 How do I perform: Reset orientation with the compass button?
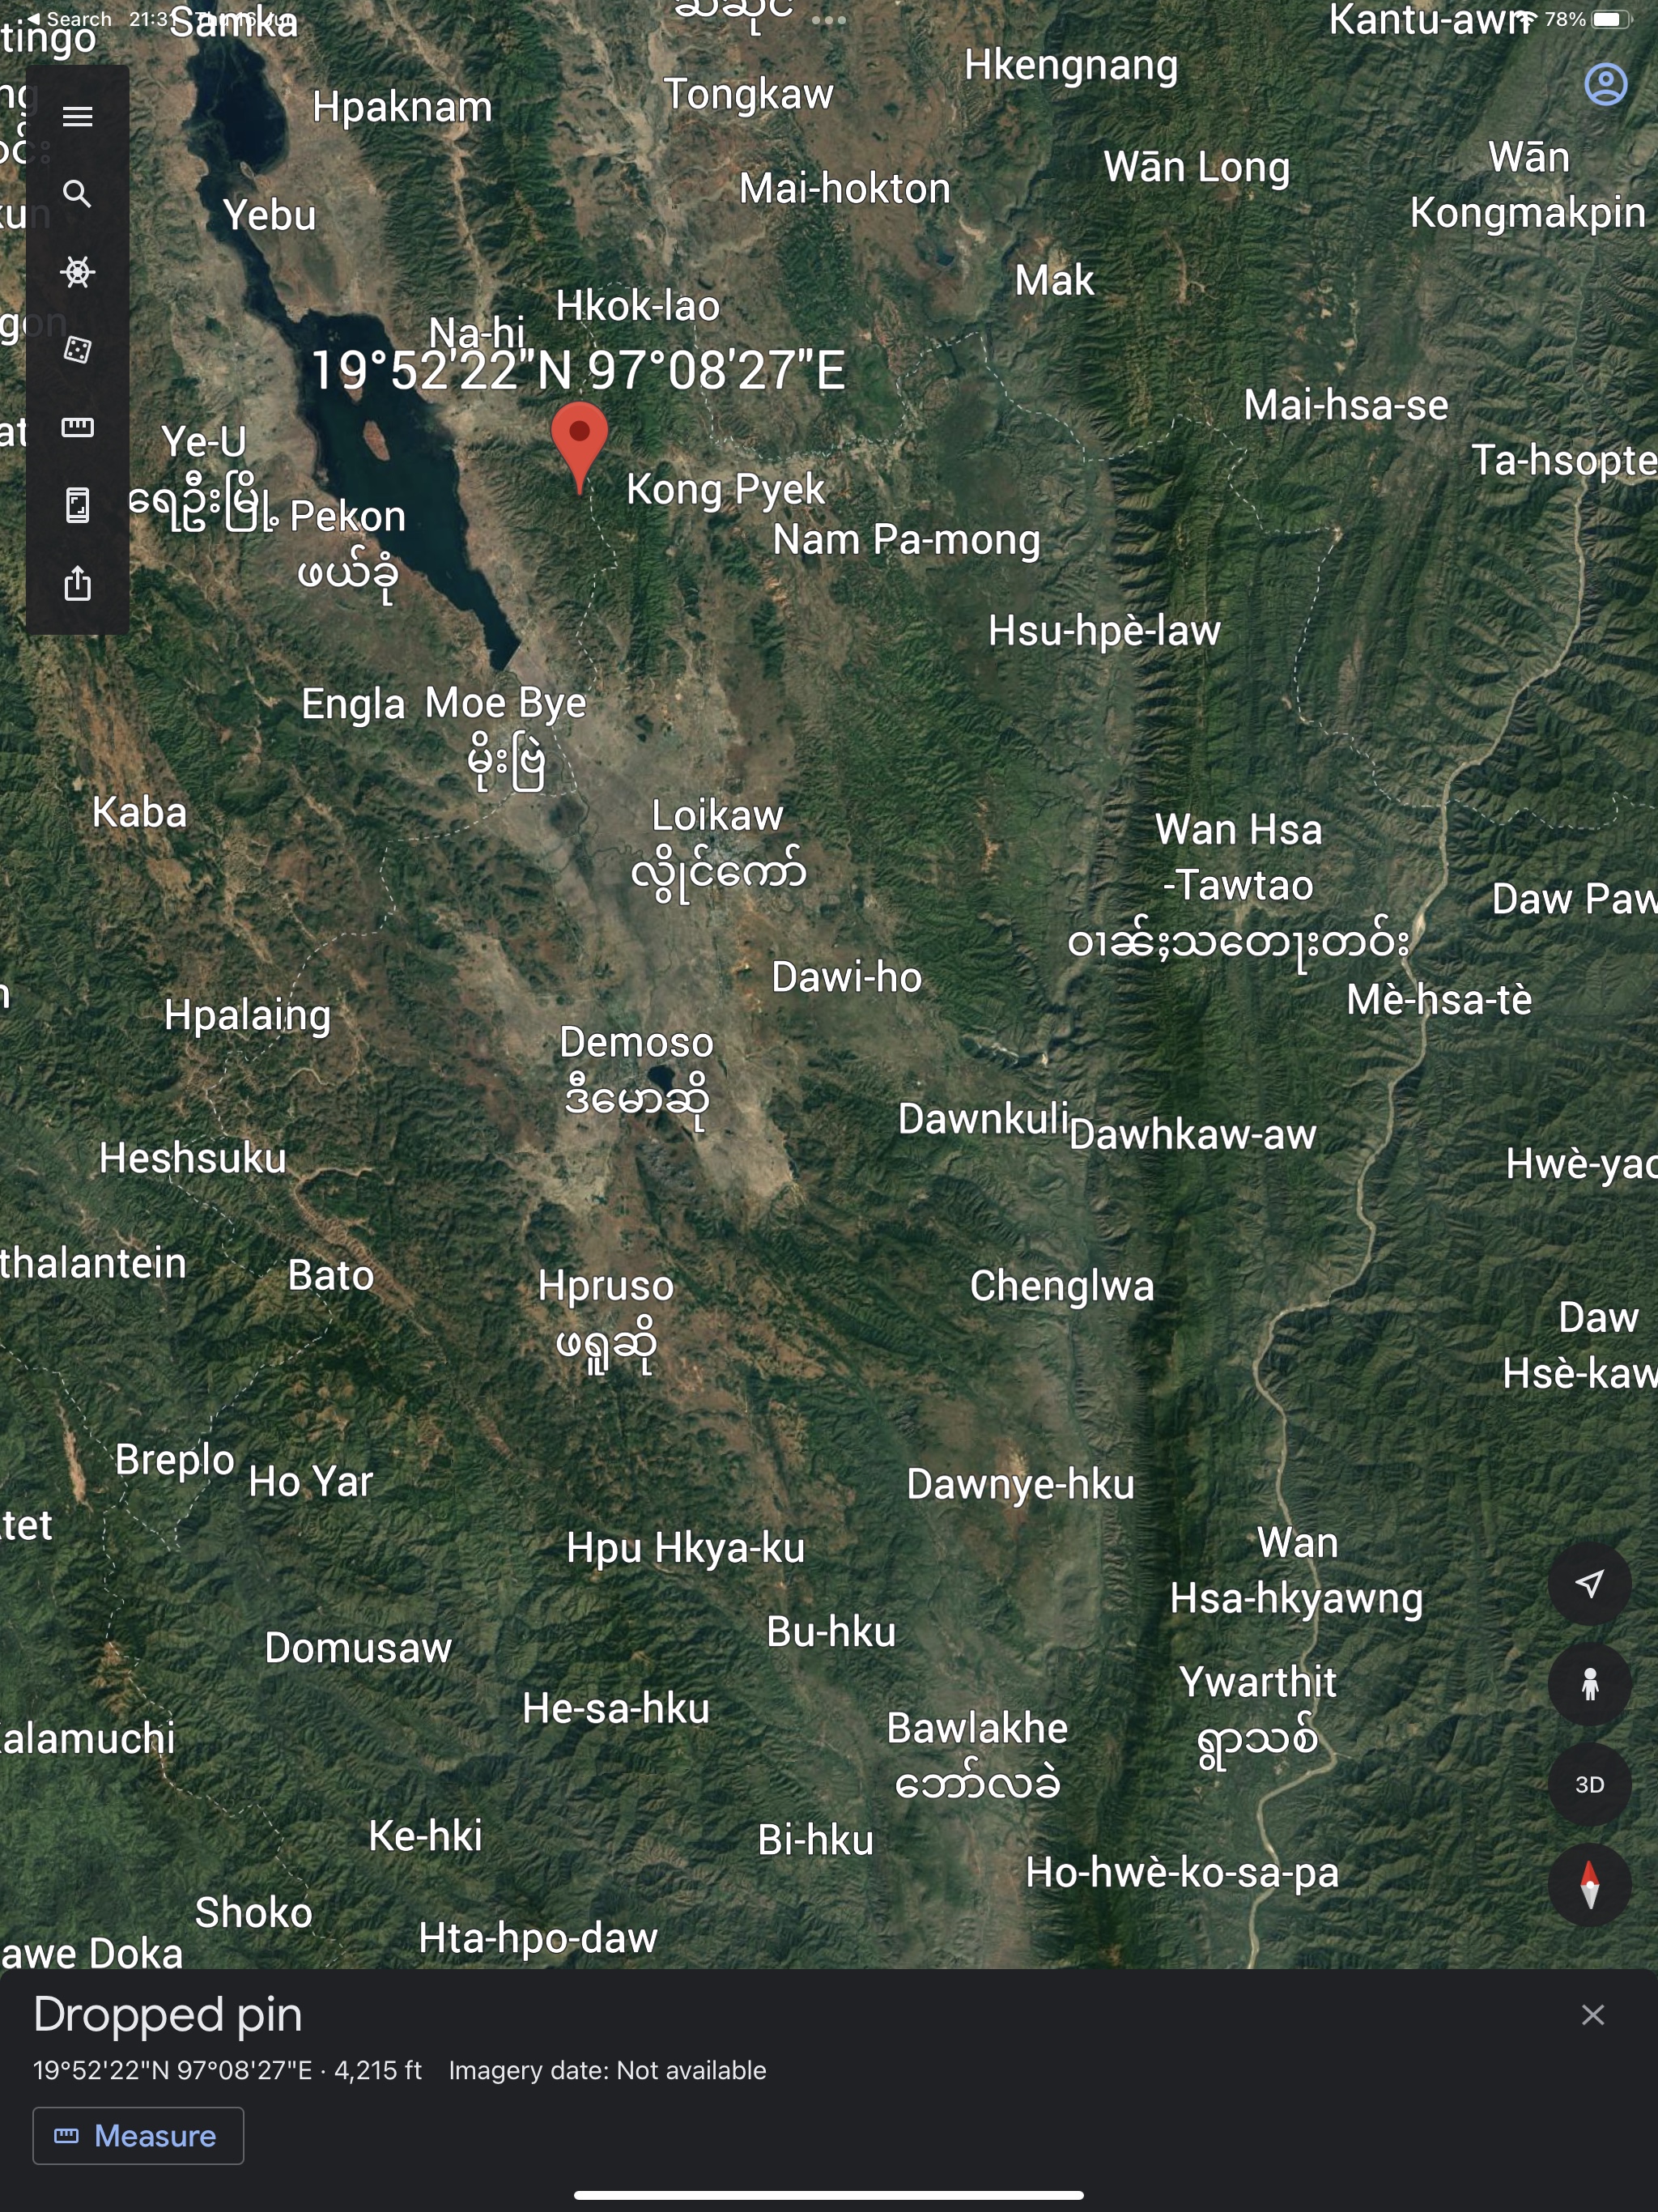point(1589,1884)
